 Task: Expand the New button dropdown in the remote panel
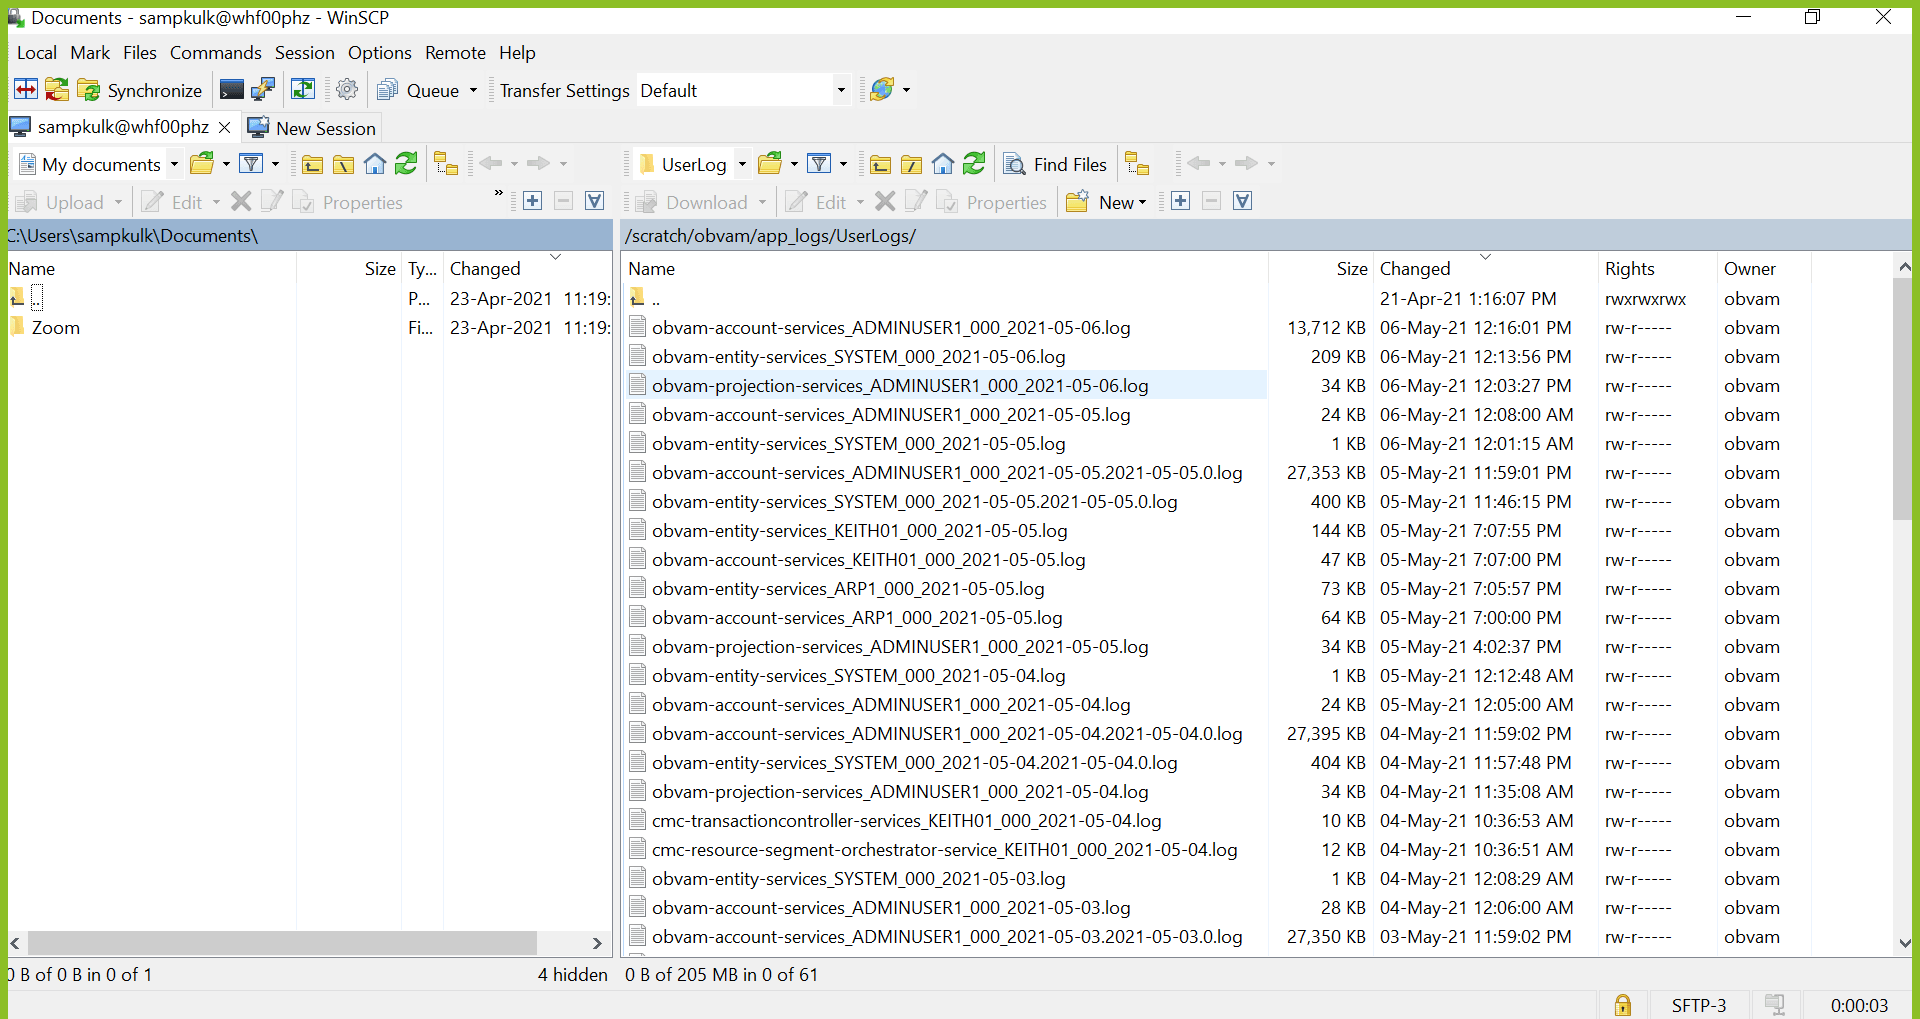click(1142, 202)
